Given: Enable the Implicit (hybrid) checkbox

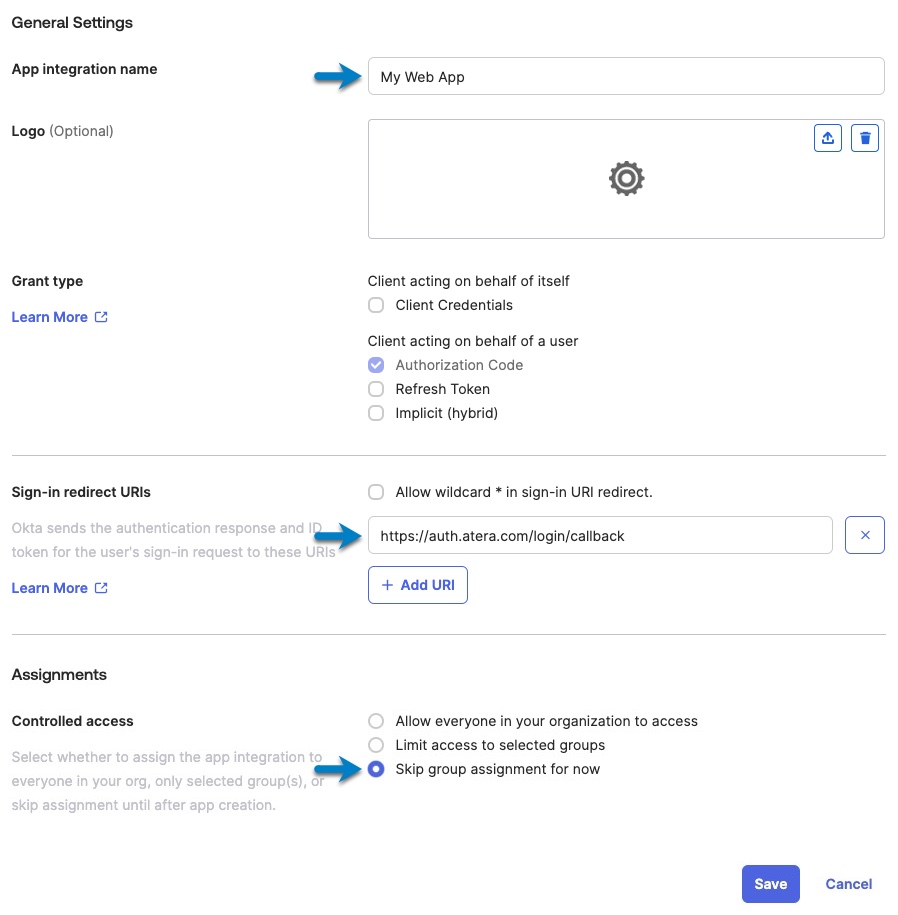Looking at the screenshot, I should [376, 413].
